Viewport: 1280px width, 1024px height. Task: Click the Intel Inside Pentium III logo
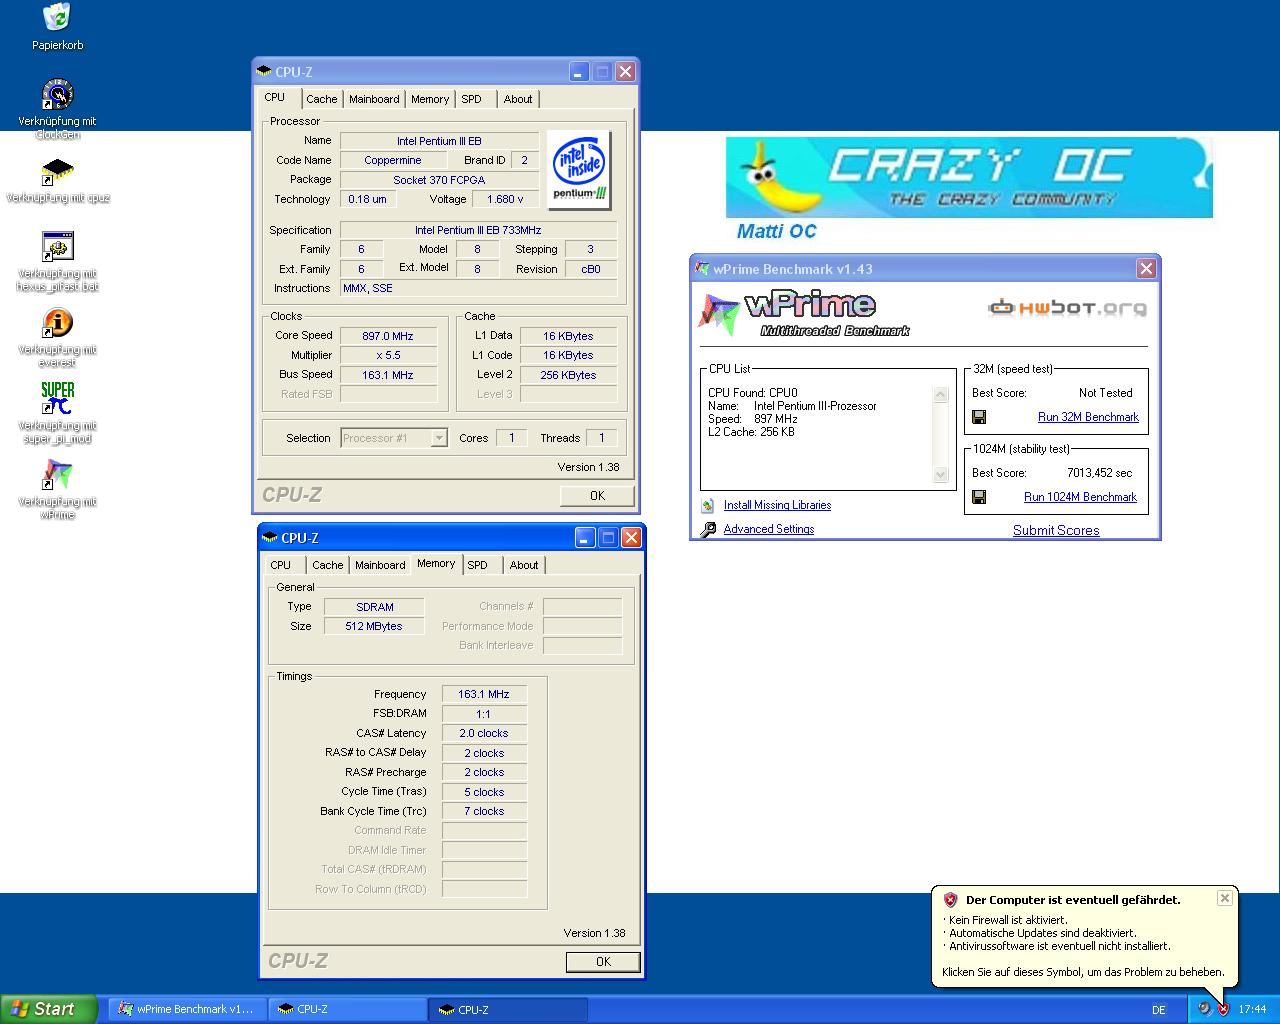pos(580,168)
